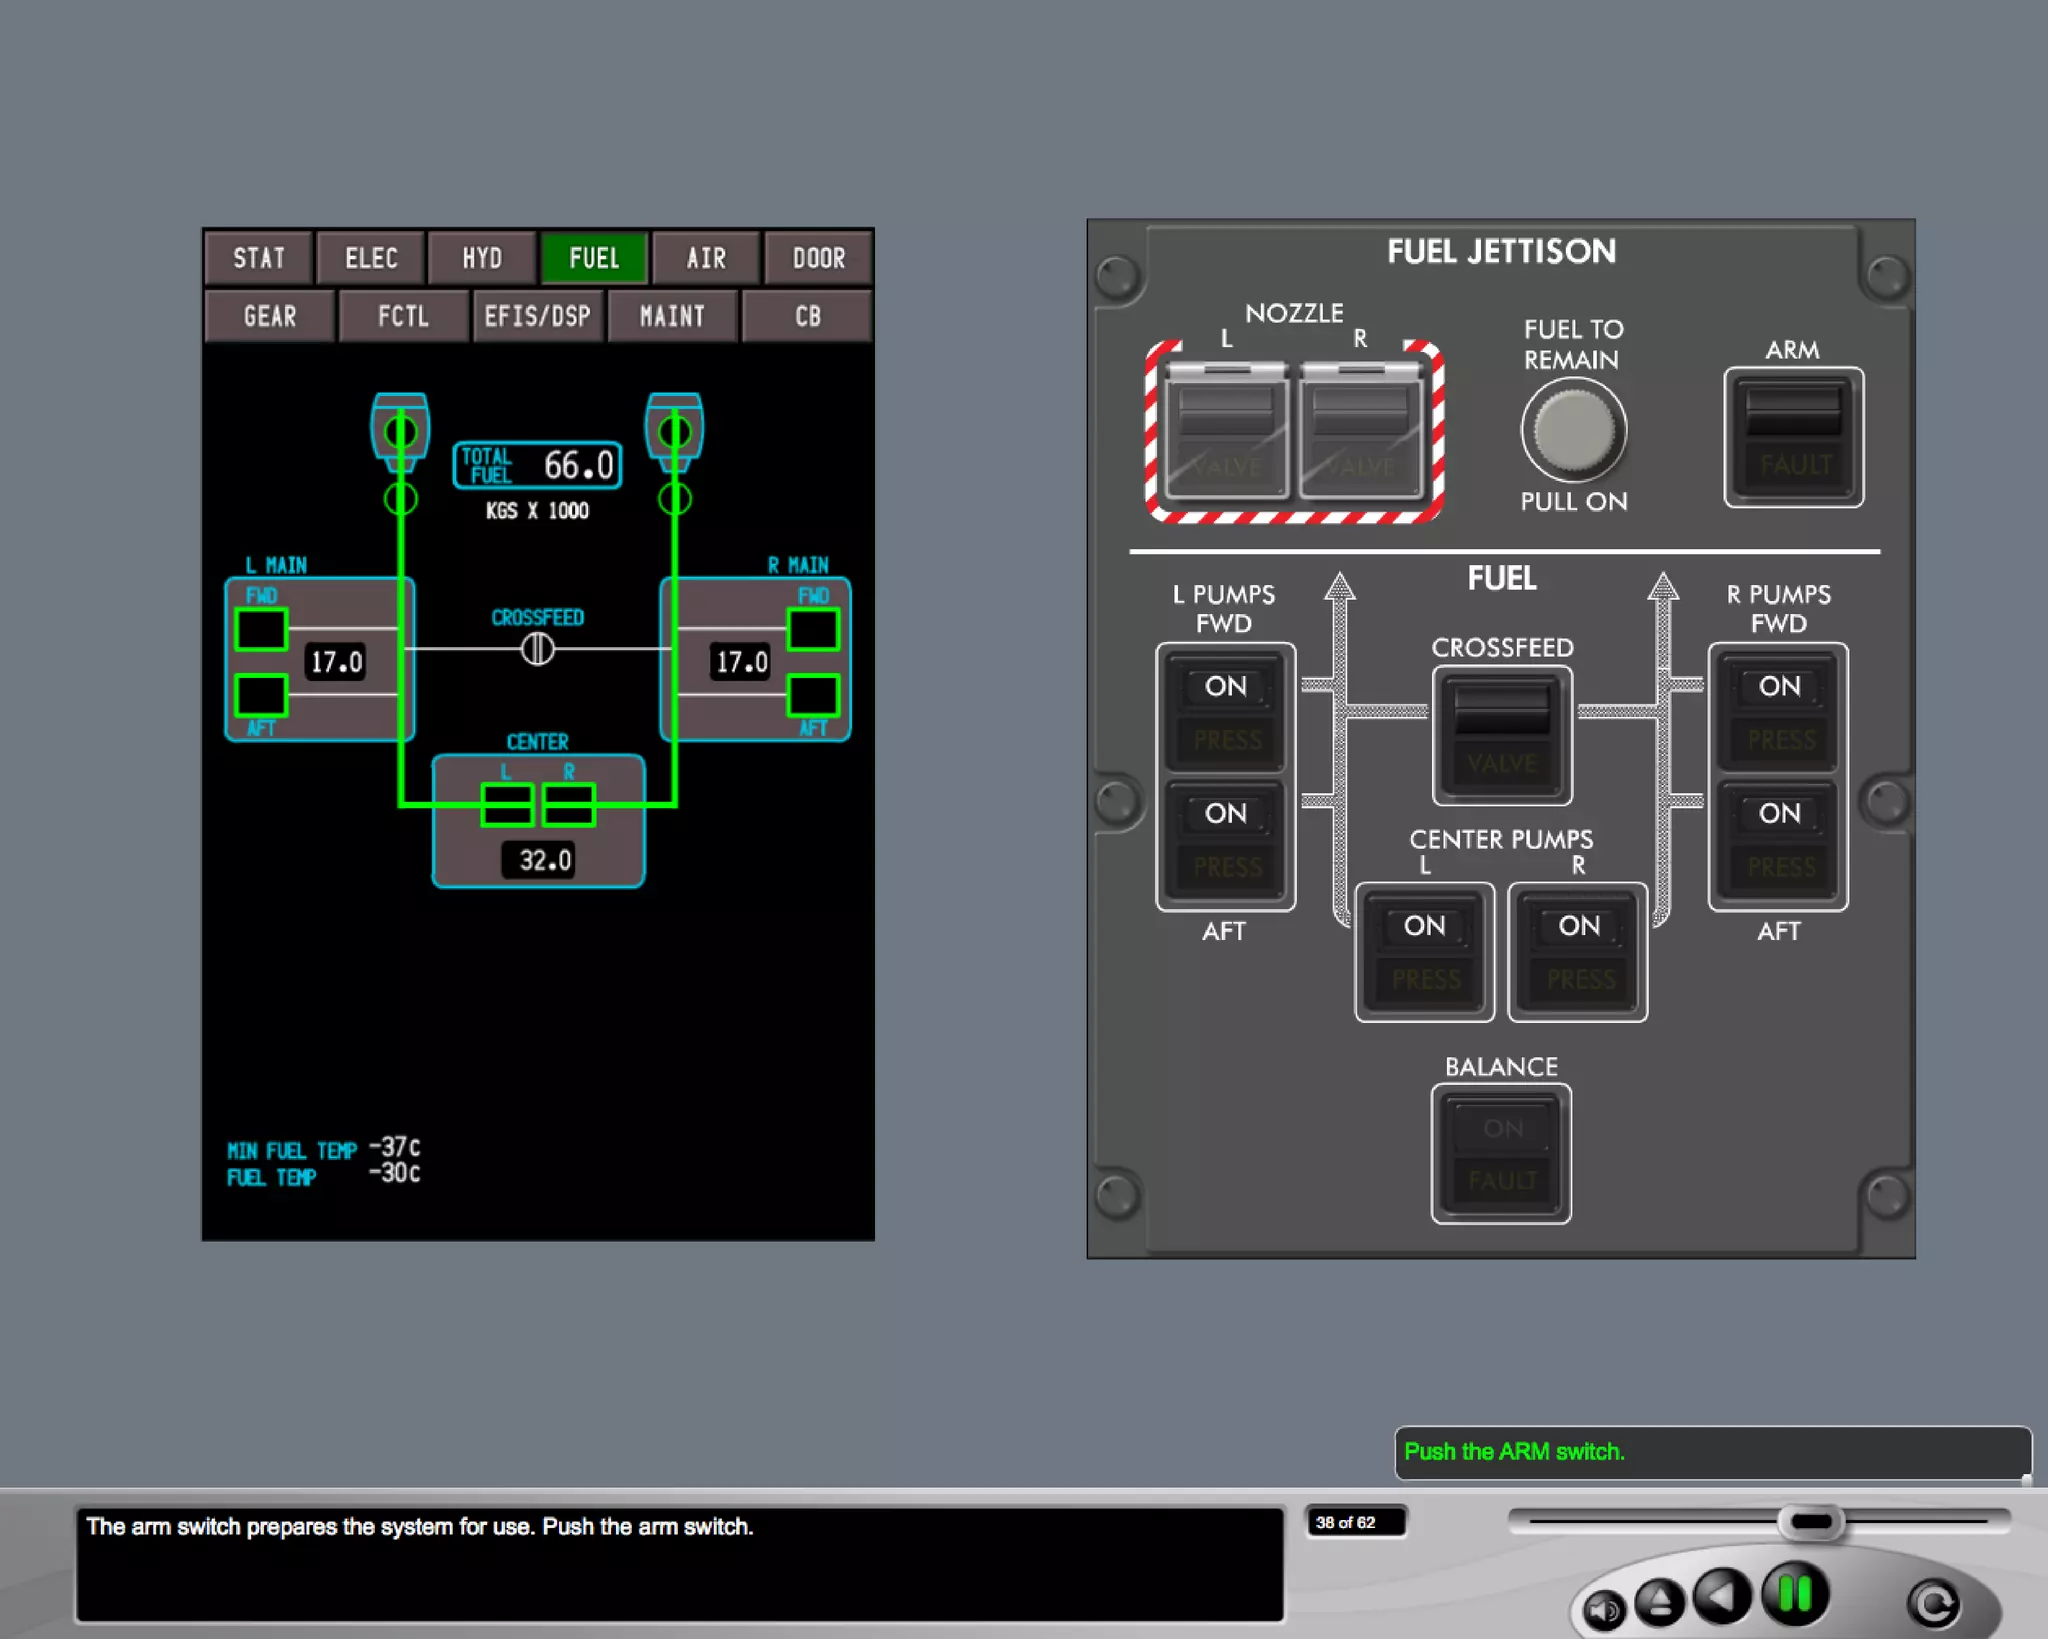Click the CENTER tank right pump symbol
This screenshot has height=1639, width=2048.
tap(569, 805)
